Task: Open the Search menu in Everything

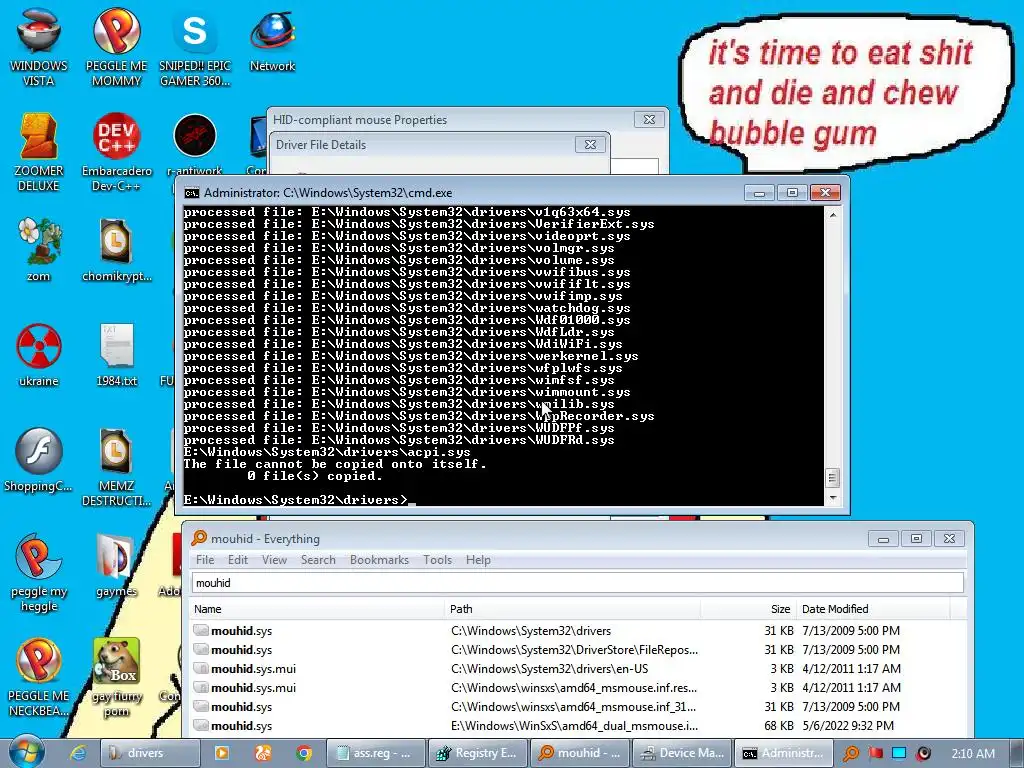Action: 318,560
